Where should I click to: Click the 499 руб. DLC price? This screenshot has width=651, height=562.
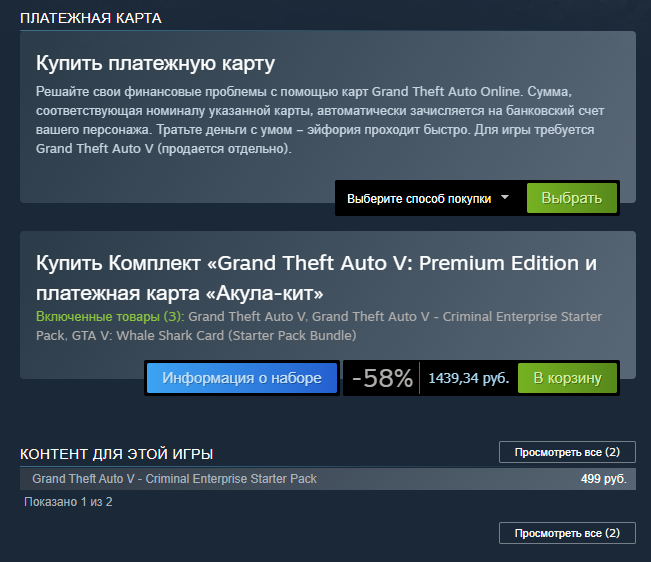pyautogui.click(x=603, y=479)
